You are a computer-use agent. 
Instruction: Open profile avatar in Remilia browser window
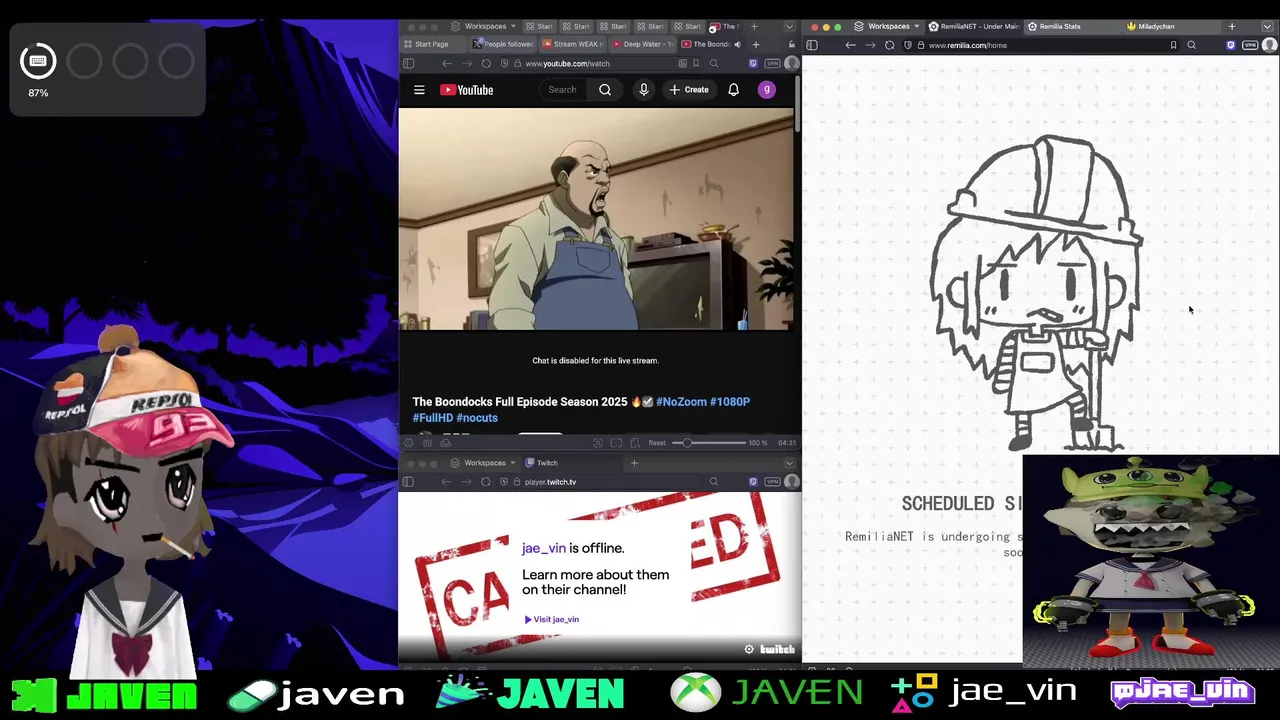(1269, 45)
